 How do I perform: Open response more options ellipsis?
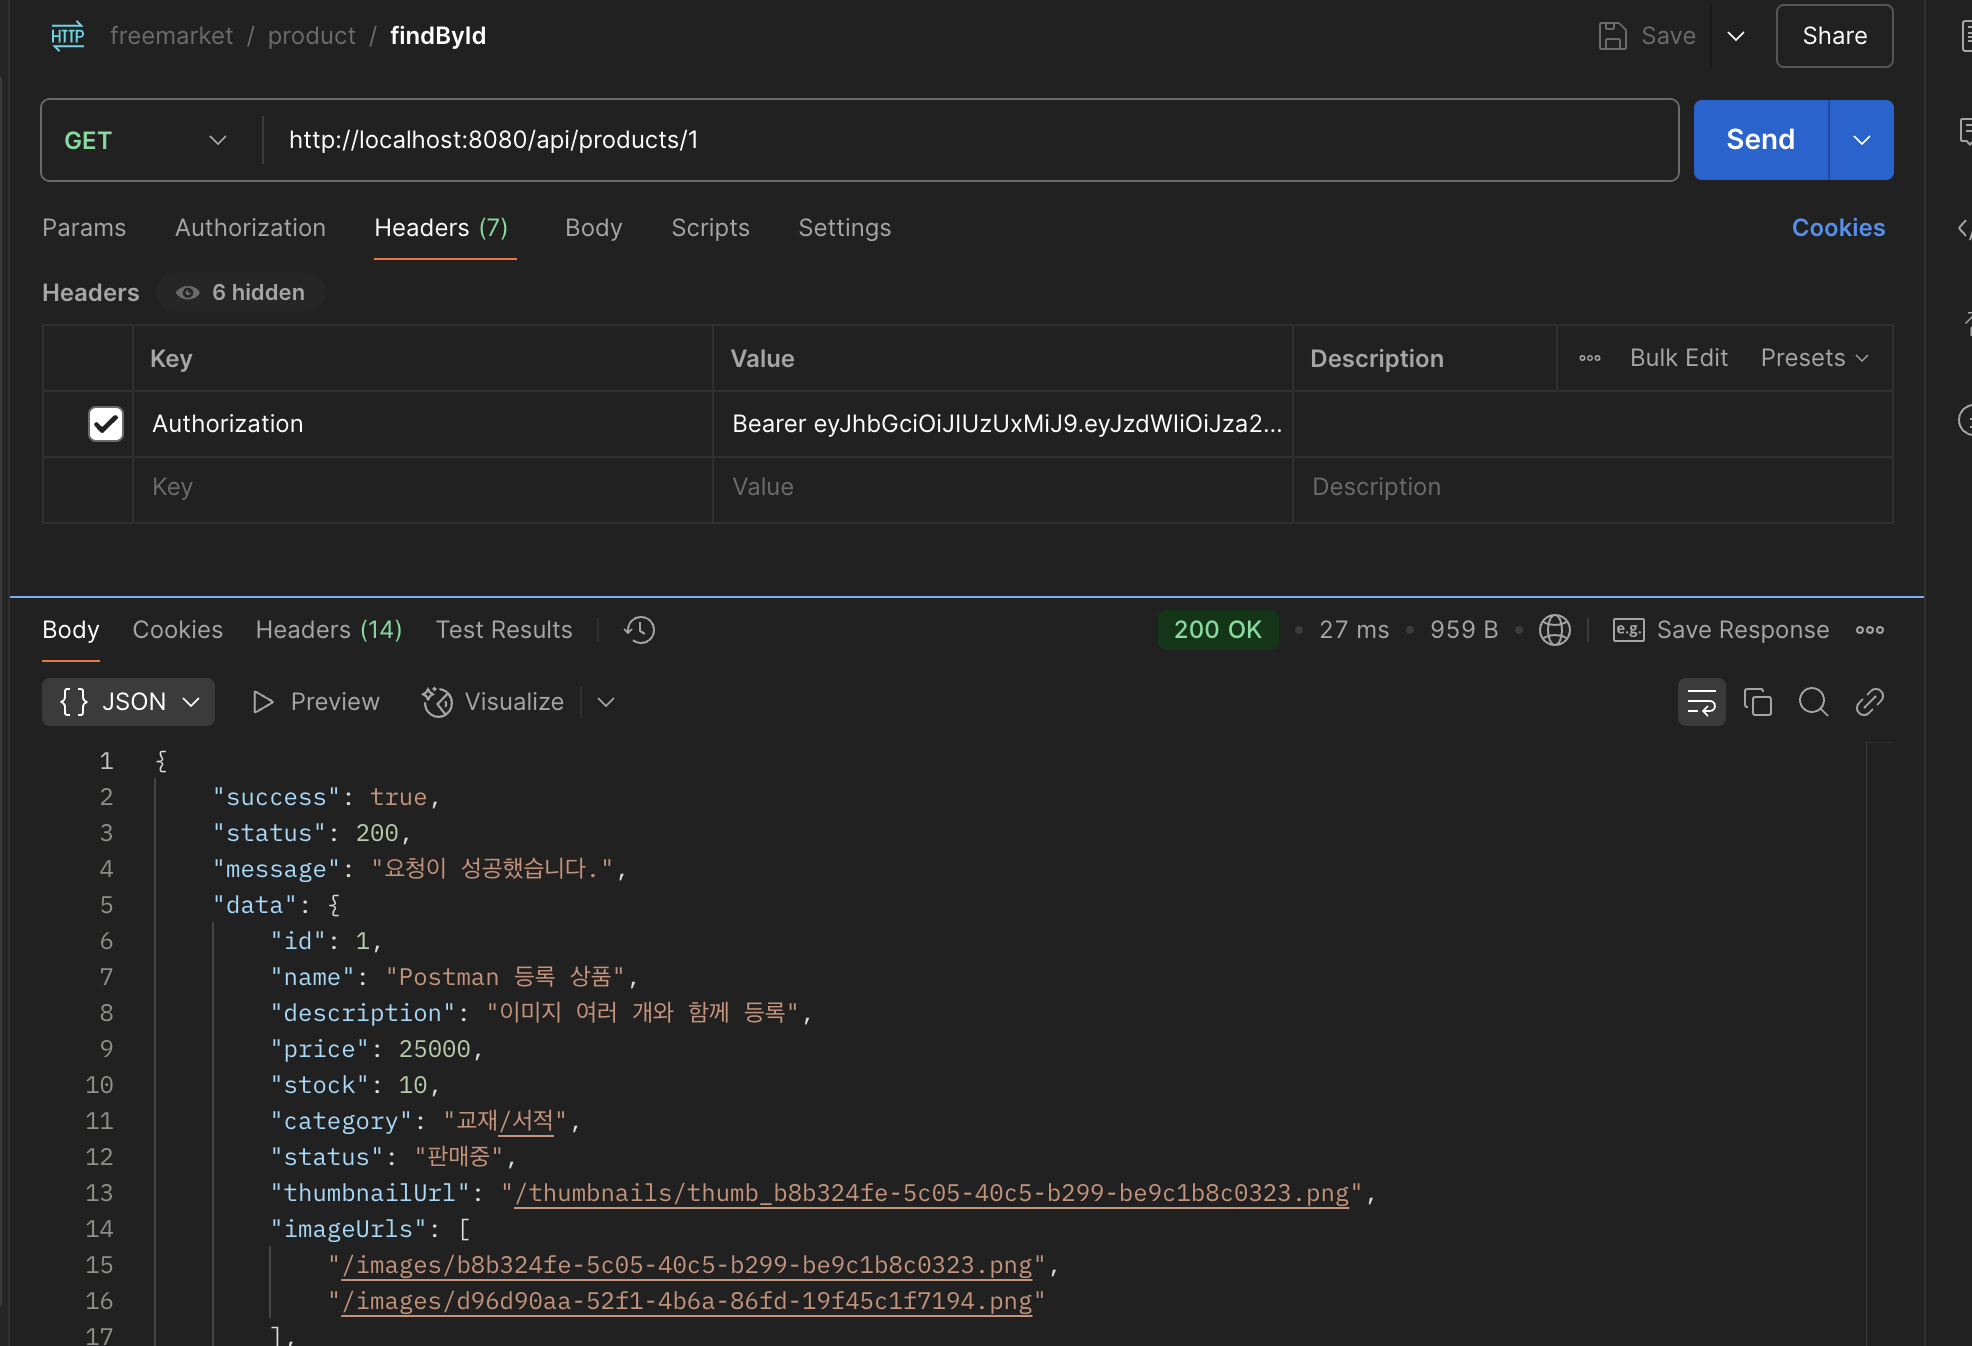pos(1869,630)
